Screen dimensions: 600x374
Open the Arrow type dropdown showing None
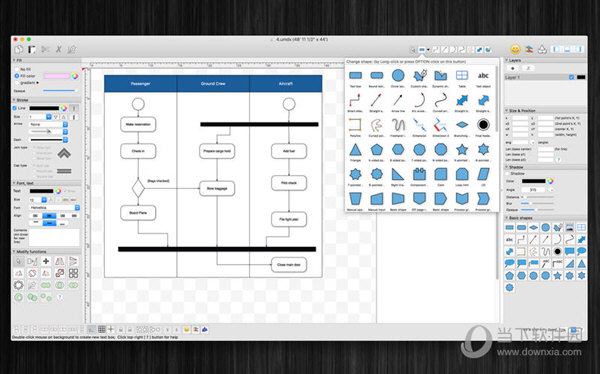click(48, 124)
